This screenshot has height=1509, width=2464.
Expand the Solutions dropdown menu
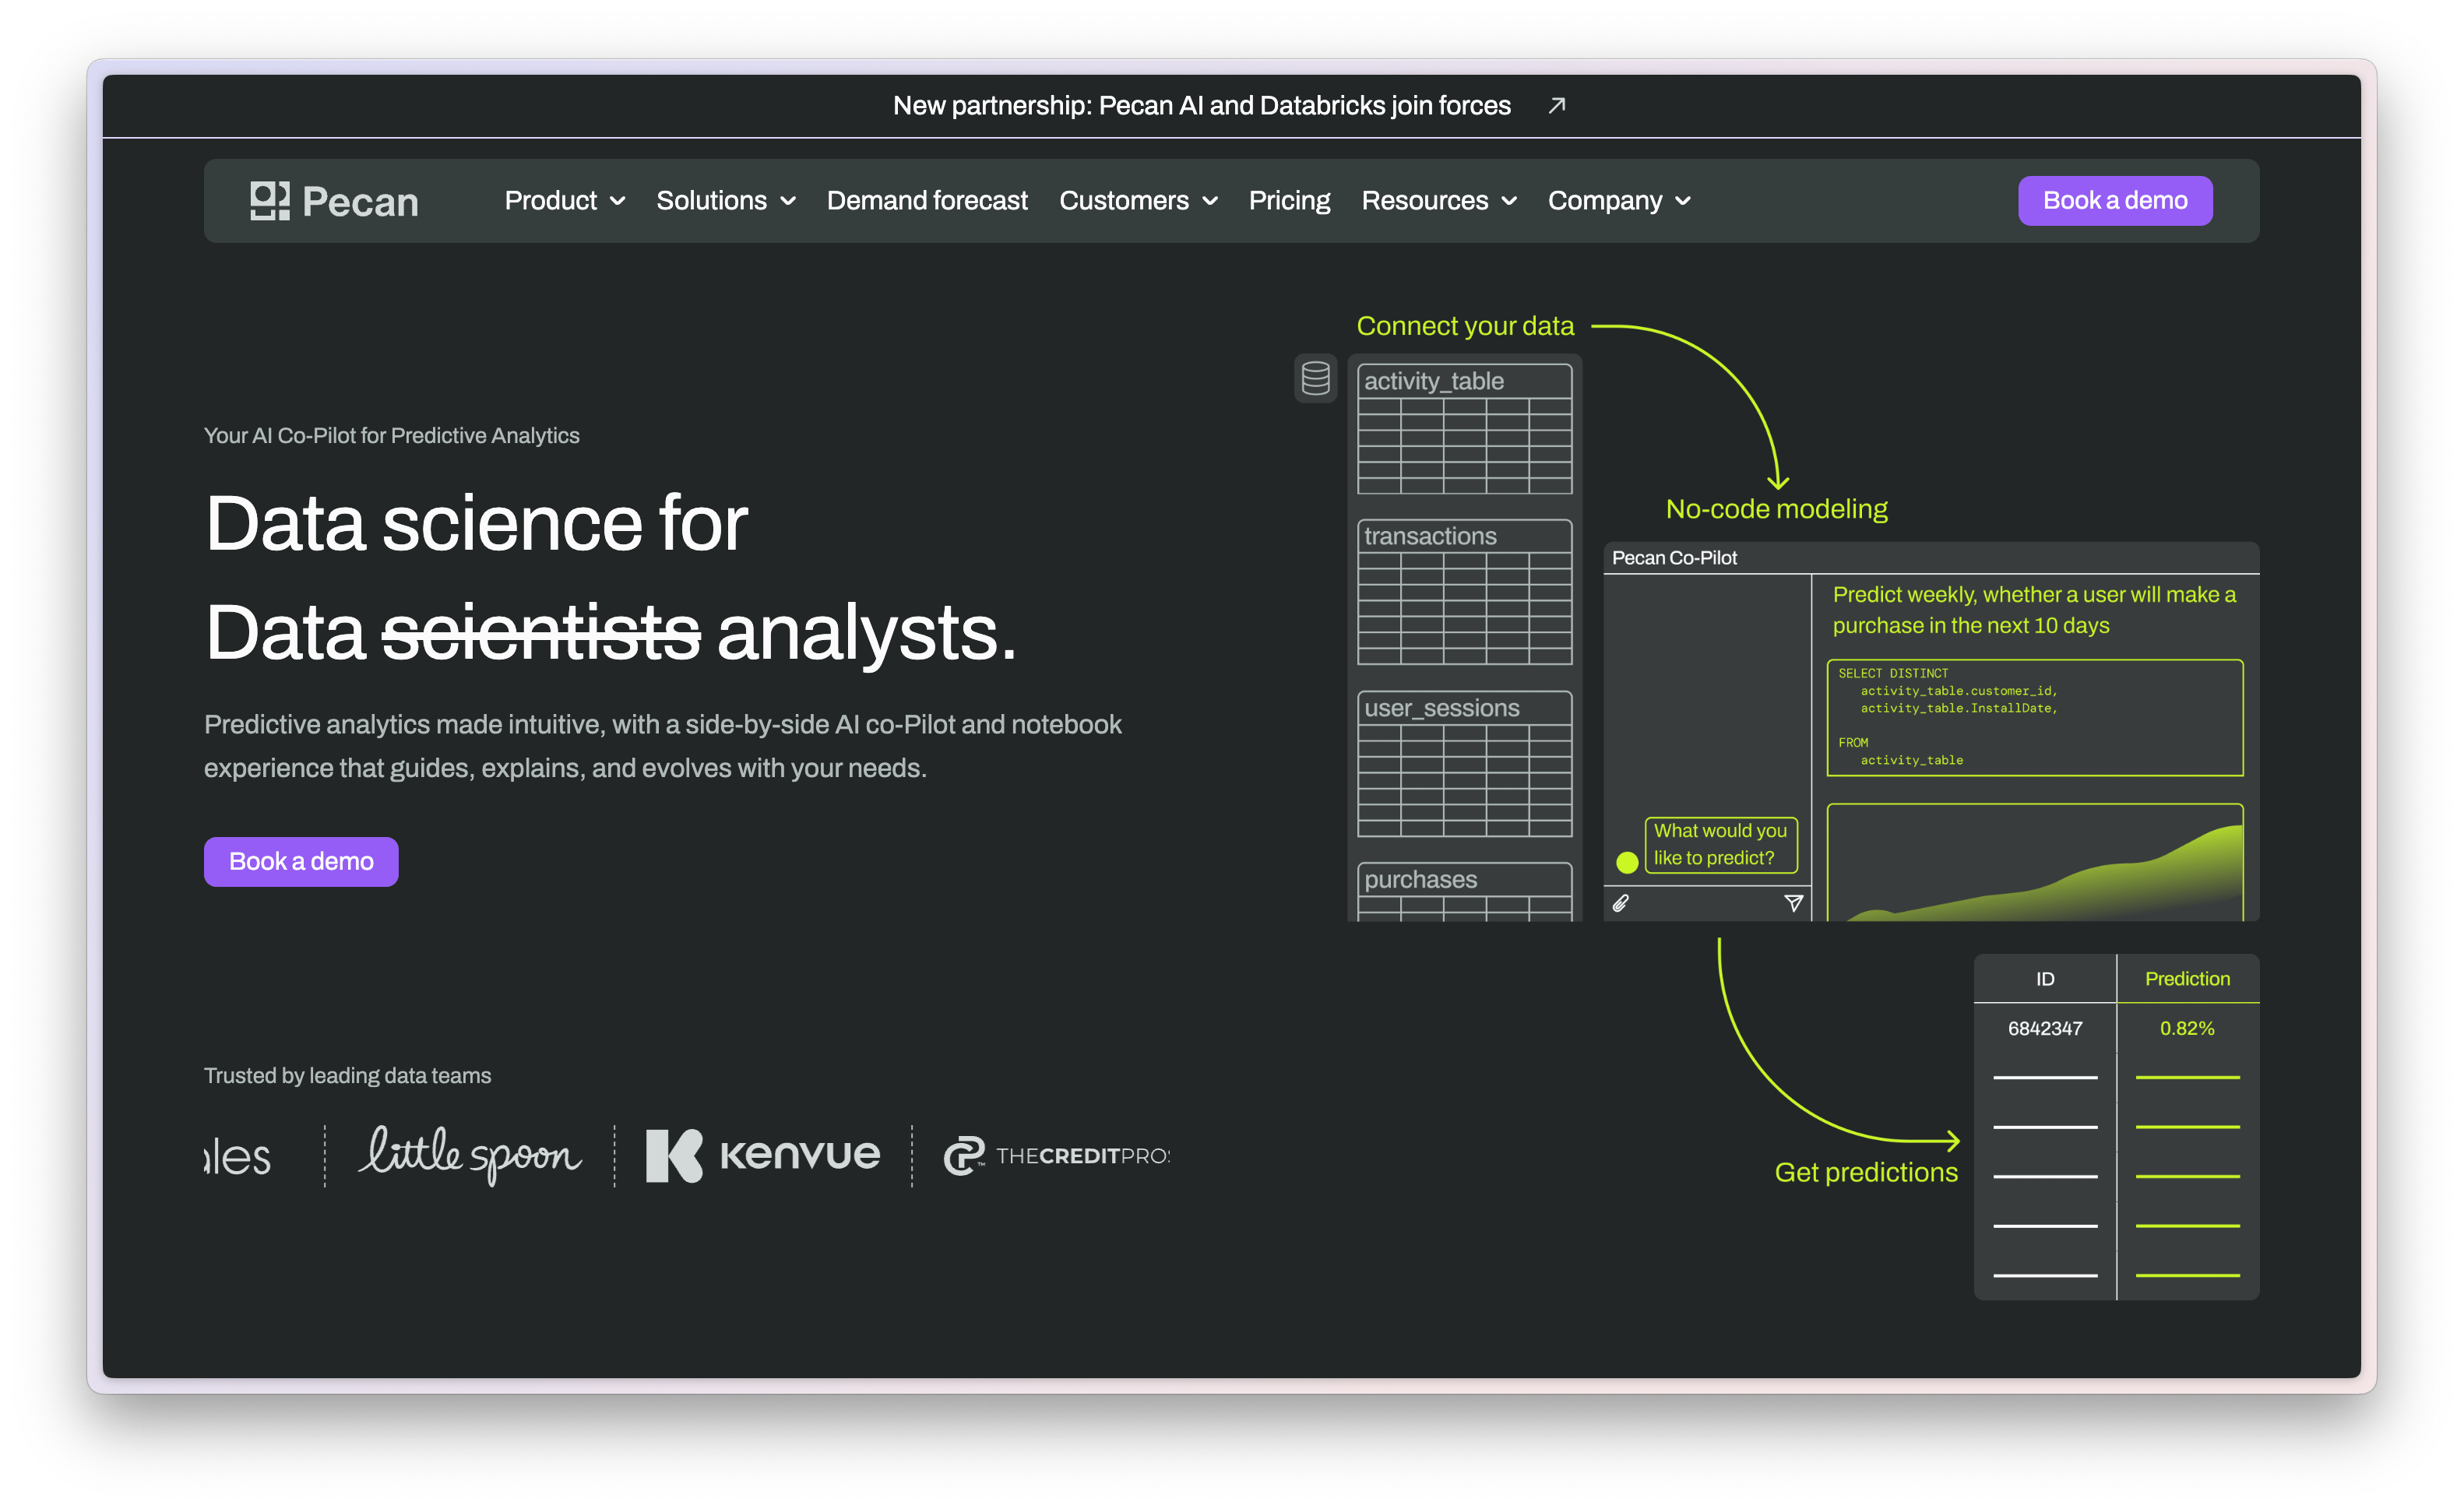(x=726, y=200)
